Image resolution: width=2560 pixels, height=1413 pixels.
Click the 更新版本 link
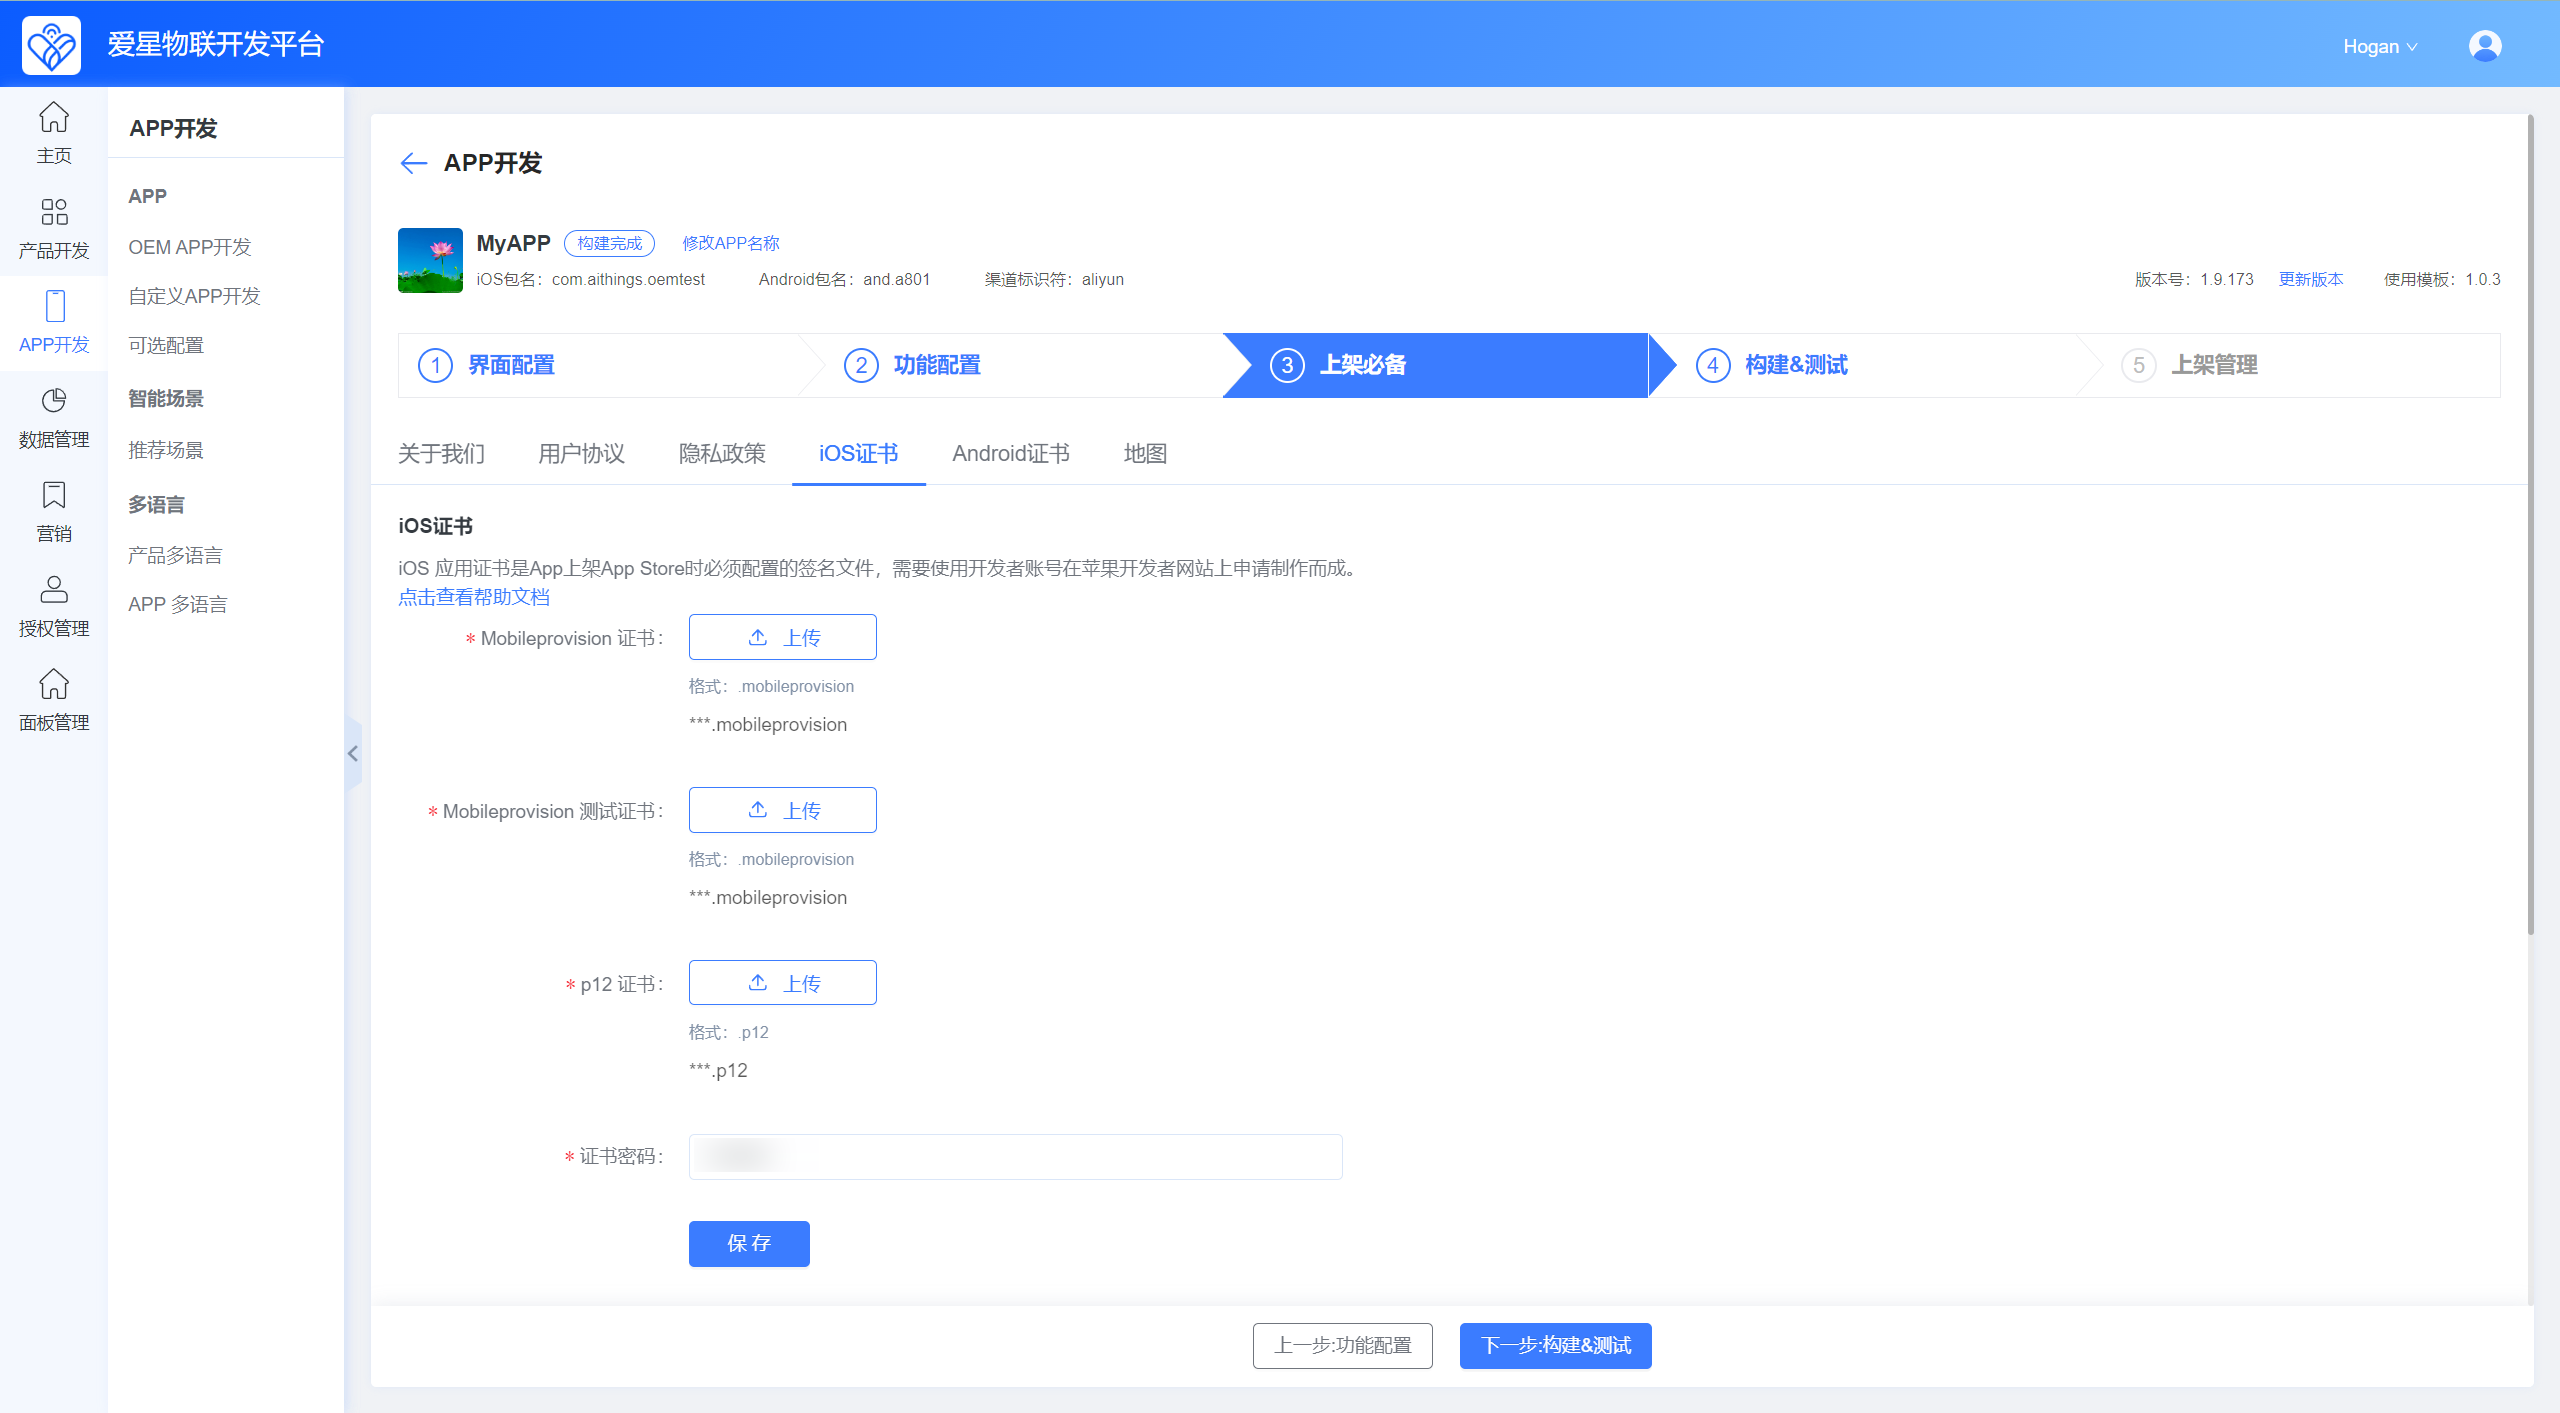[x=2310, y=279]
